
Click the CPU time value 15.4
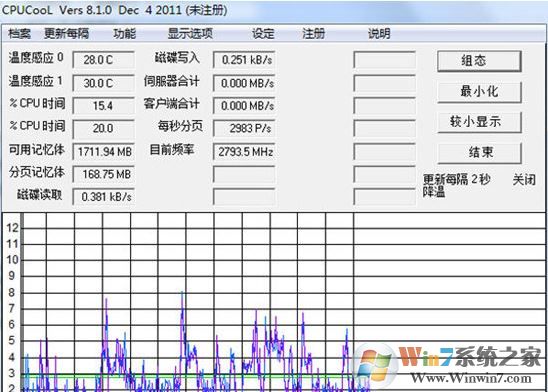[103, 106]
